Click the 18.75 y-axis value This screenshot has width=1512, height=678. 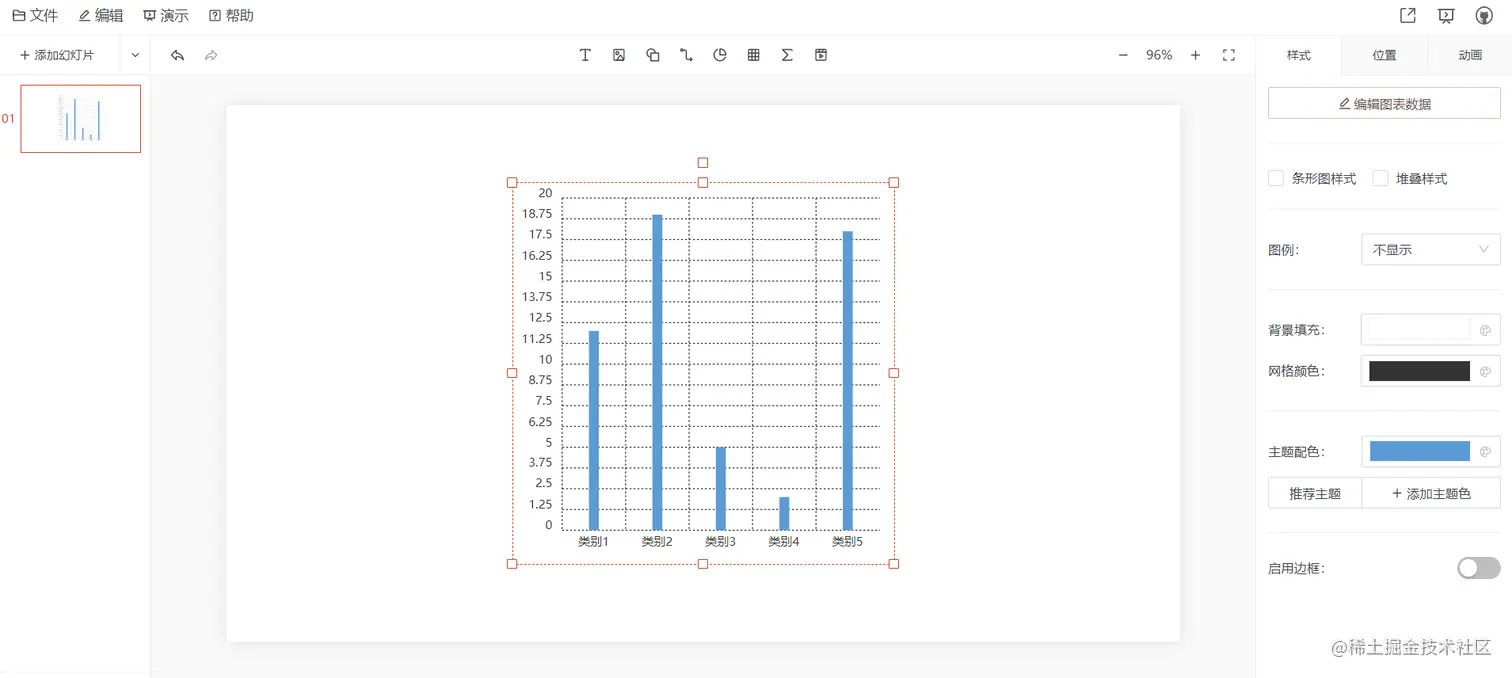537,214
